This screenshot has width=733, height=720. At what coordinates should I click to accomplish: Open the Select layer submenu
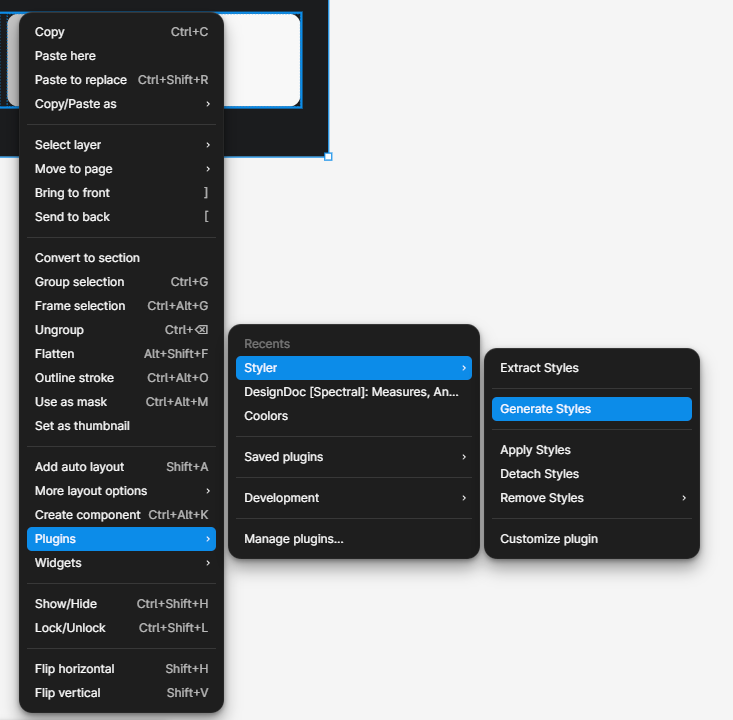click(121, 145)
